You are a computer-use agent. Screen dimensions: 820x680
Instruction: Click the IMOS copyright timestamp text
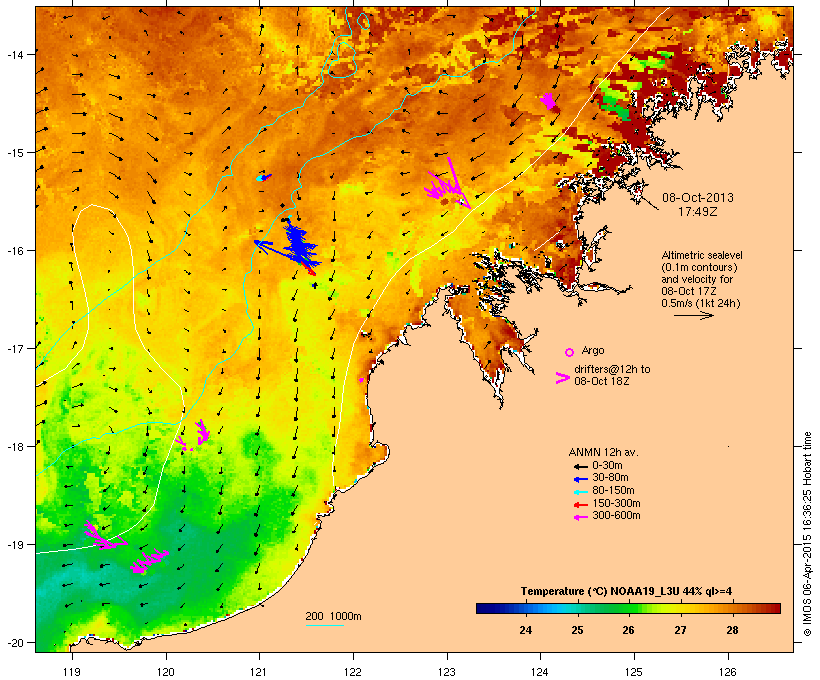[808, 534]
